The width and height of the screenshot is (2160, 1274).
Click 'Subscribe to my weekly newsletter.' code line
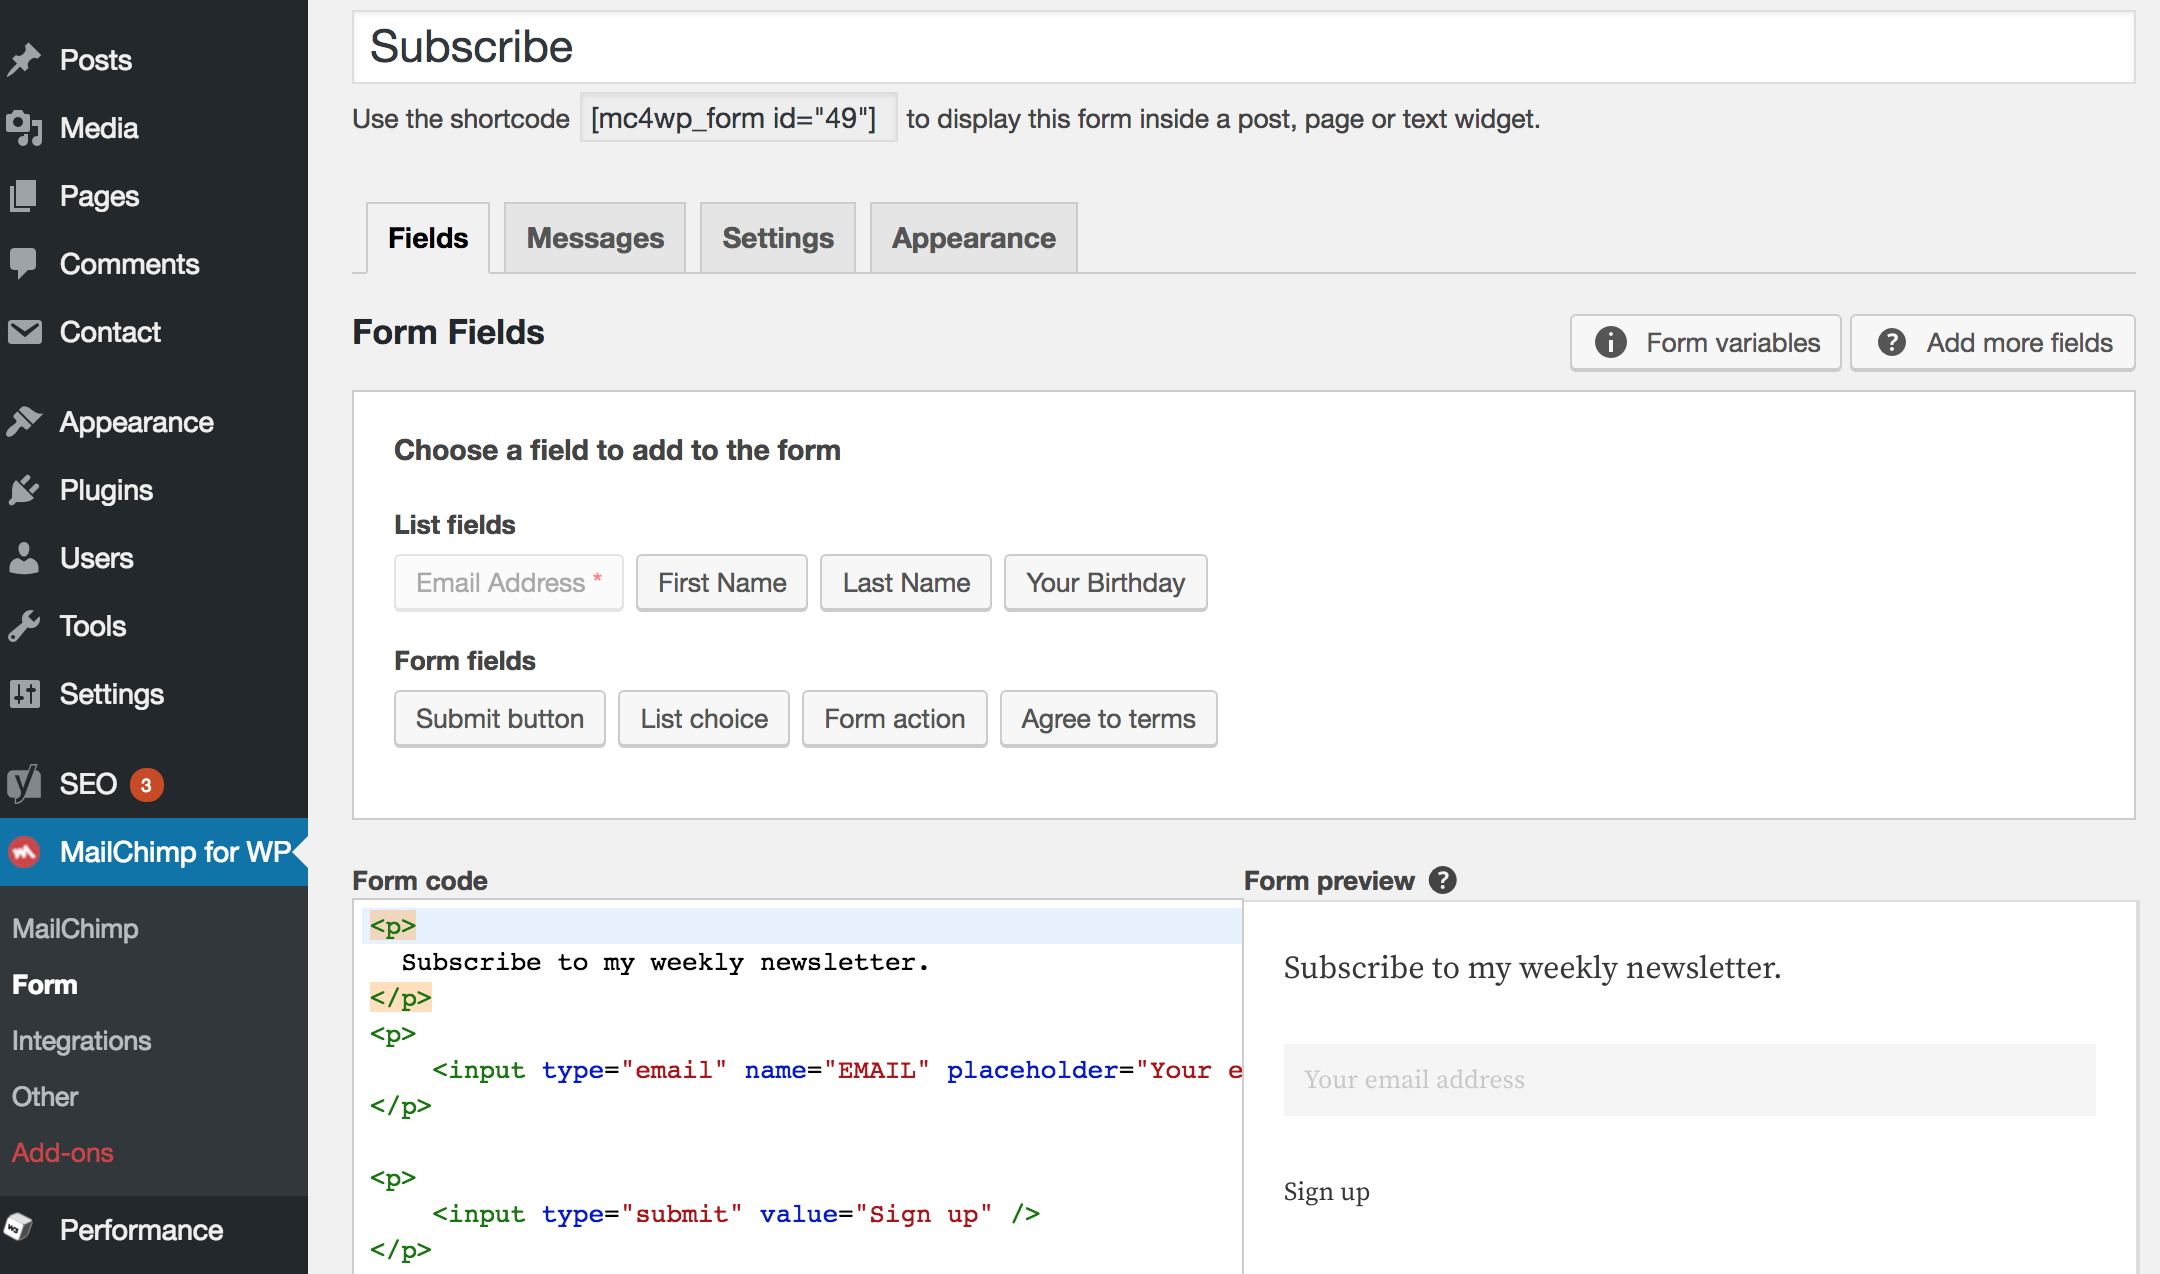[665, 962]
